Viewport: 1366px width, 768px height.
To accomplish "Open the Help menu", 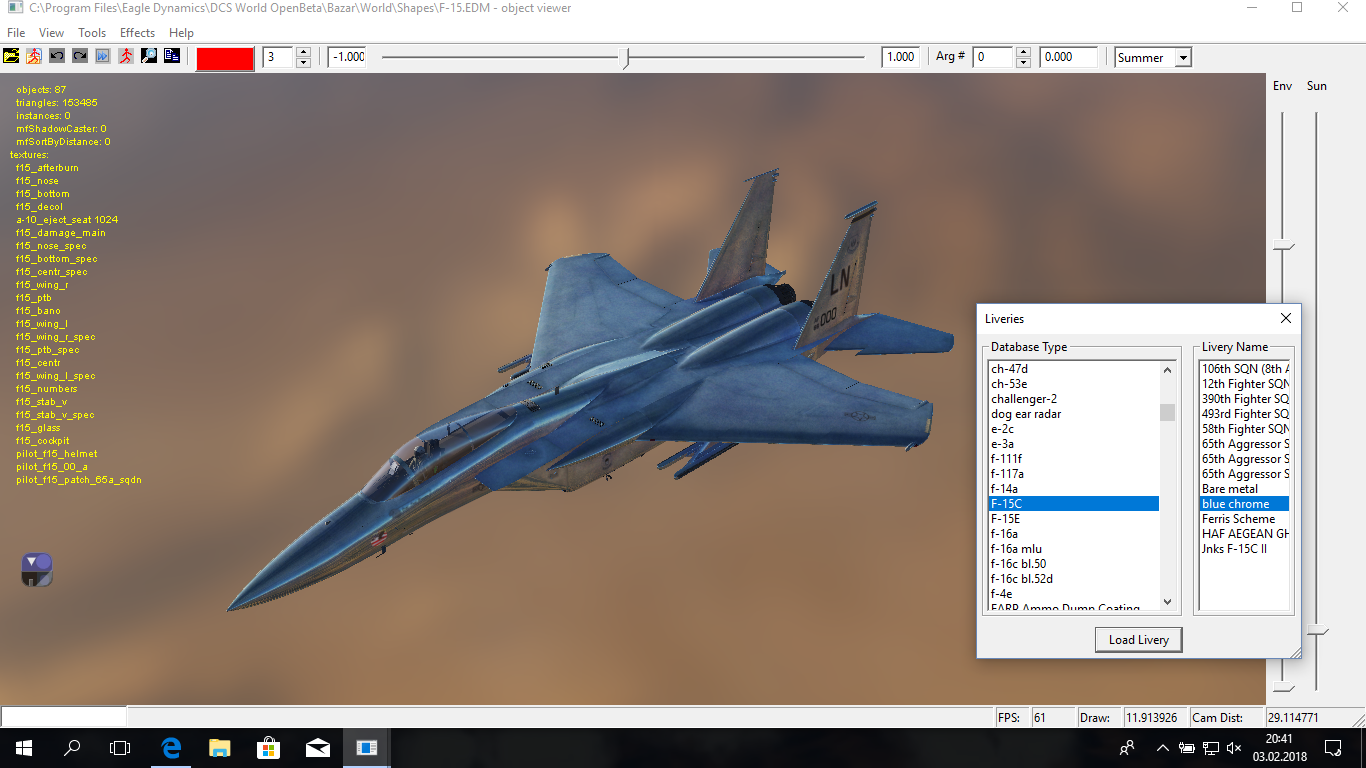I will [x=181, y=33].
